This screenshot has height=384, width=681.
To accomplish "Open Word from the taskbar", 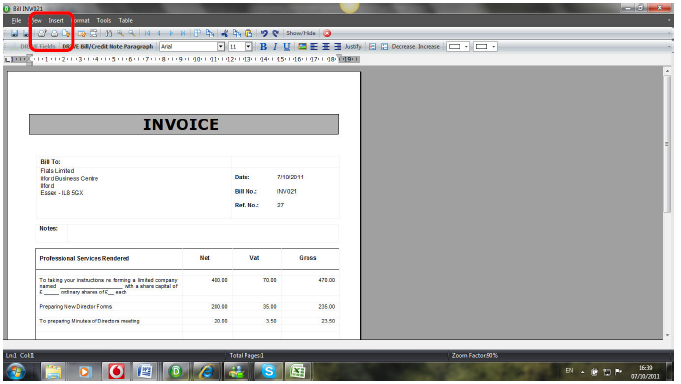I will click(145, 371).
